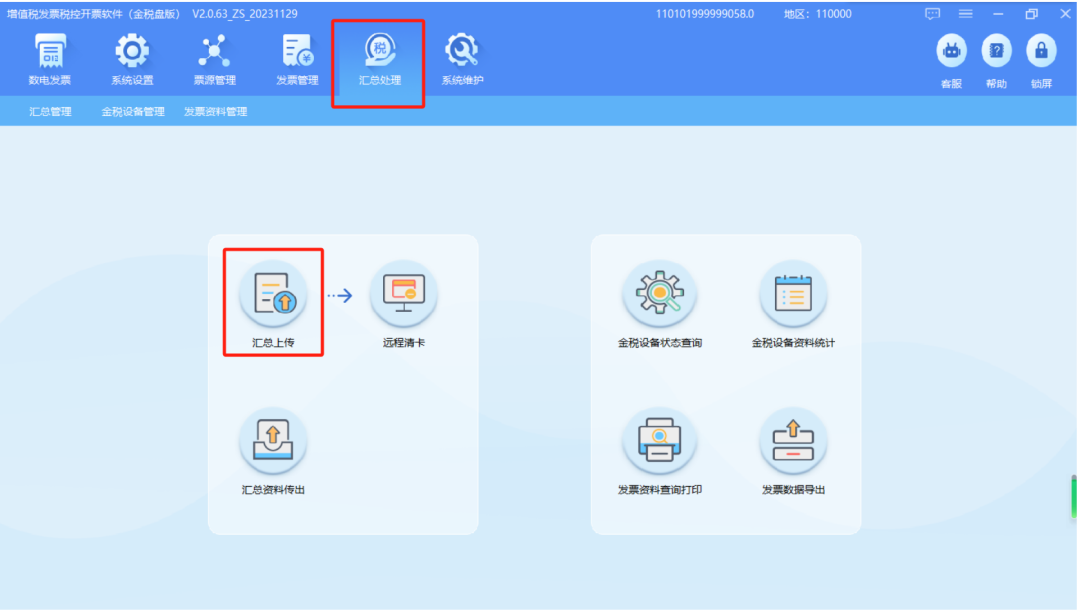Open 发票管理 module
The height and width of the screenshot is (611, 1080).
(297, 59)
